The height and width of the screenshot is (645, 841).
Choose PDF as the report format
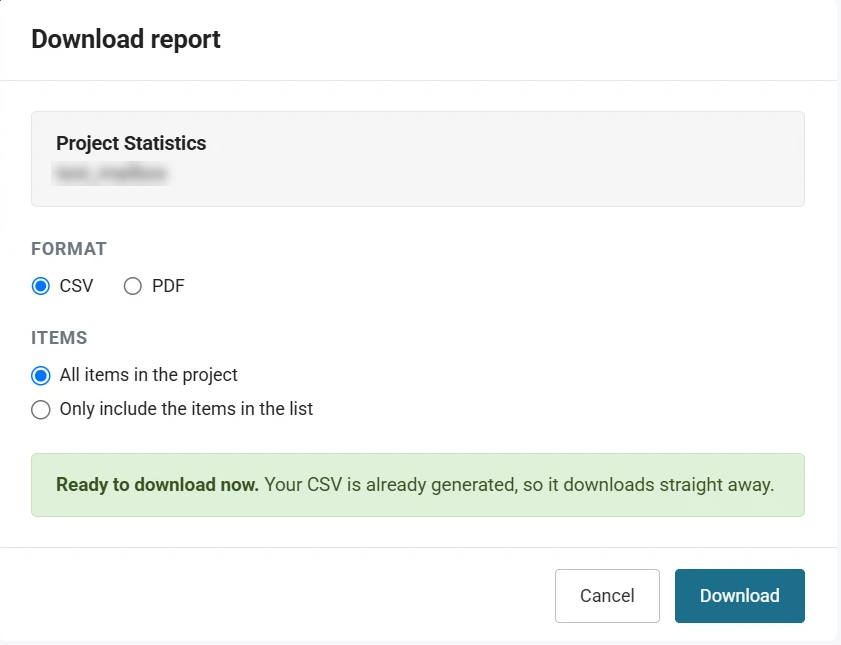click(x=132, y=286)
